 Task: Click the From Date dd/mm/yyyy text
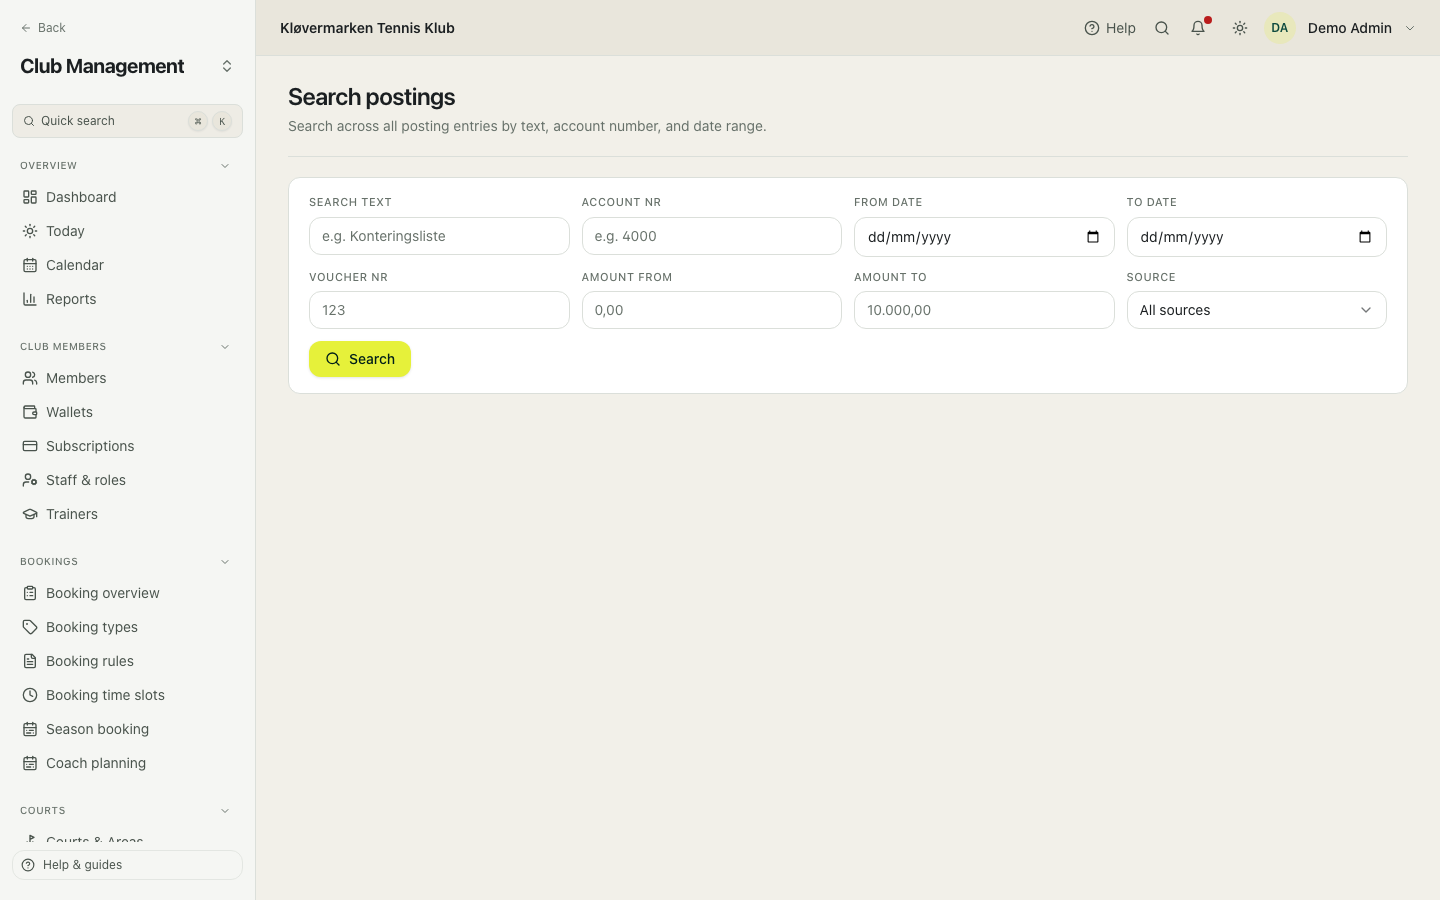coord(909,237)
